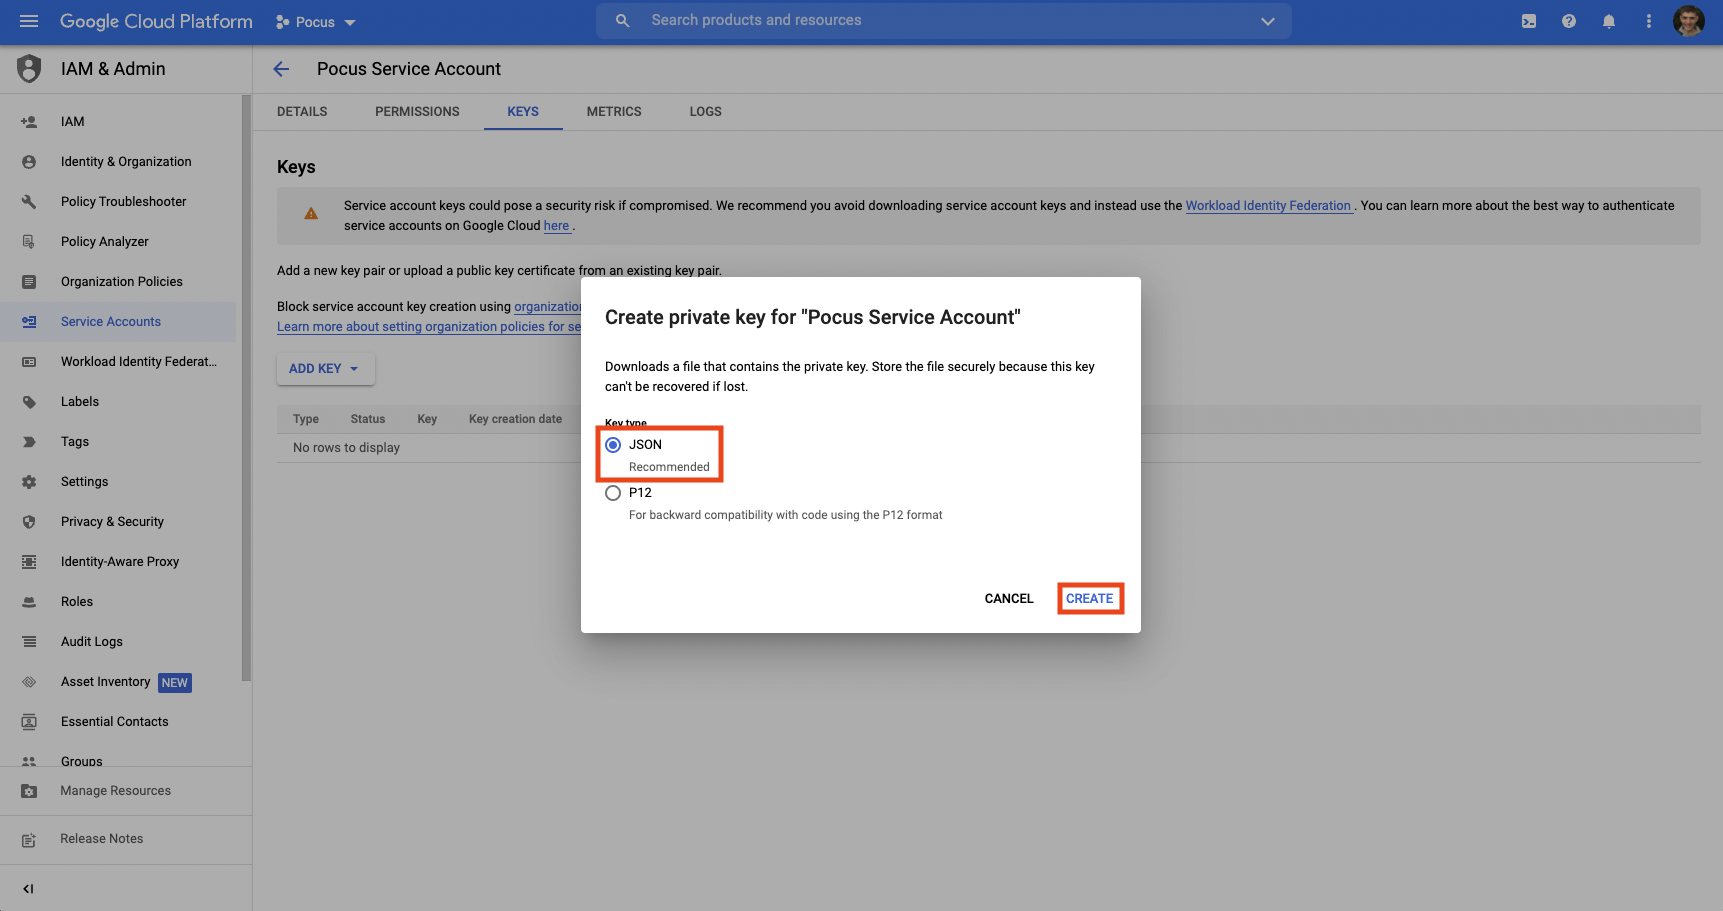Focus the Search products and resources field
1723x911 pixels.
tap(944, 21)
